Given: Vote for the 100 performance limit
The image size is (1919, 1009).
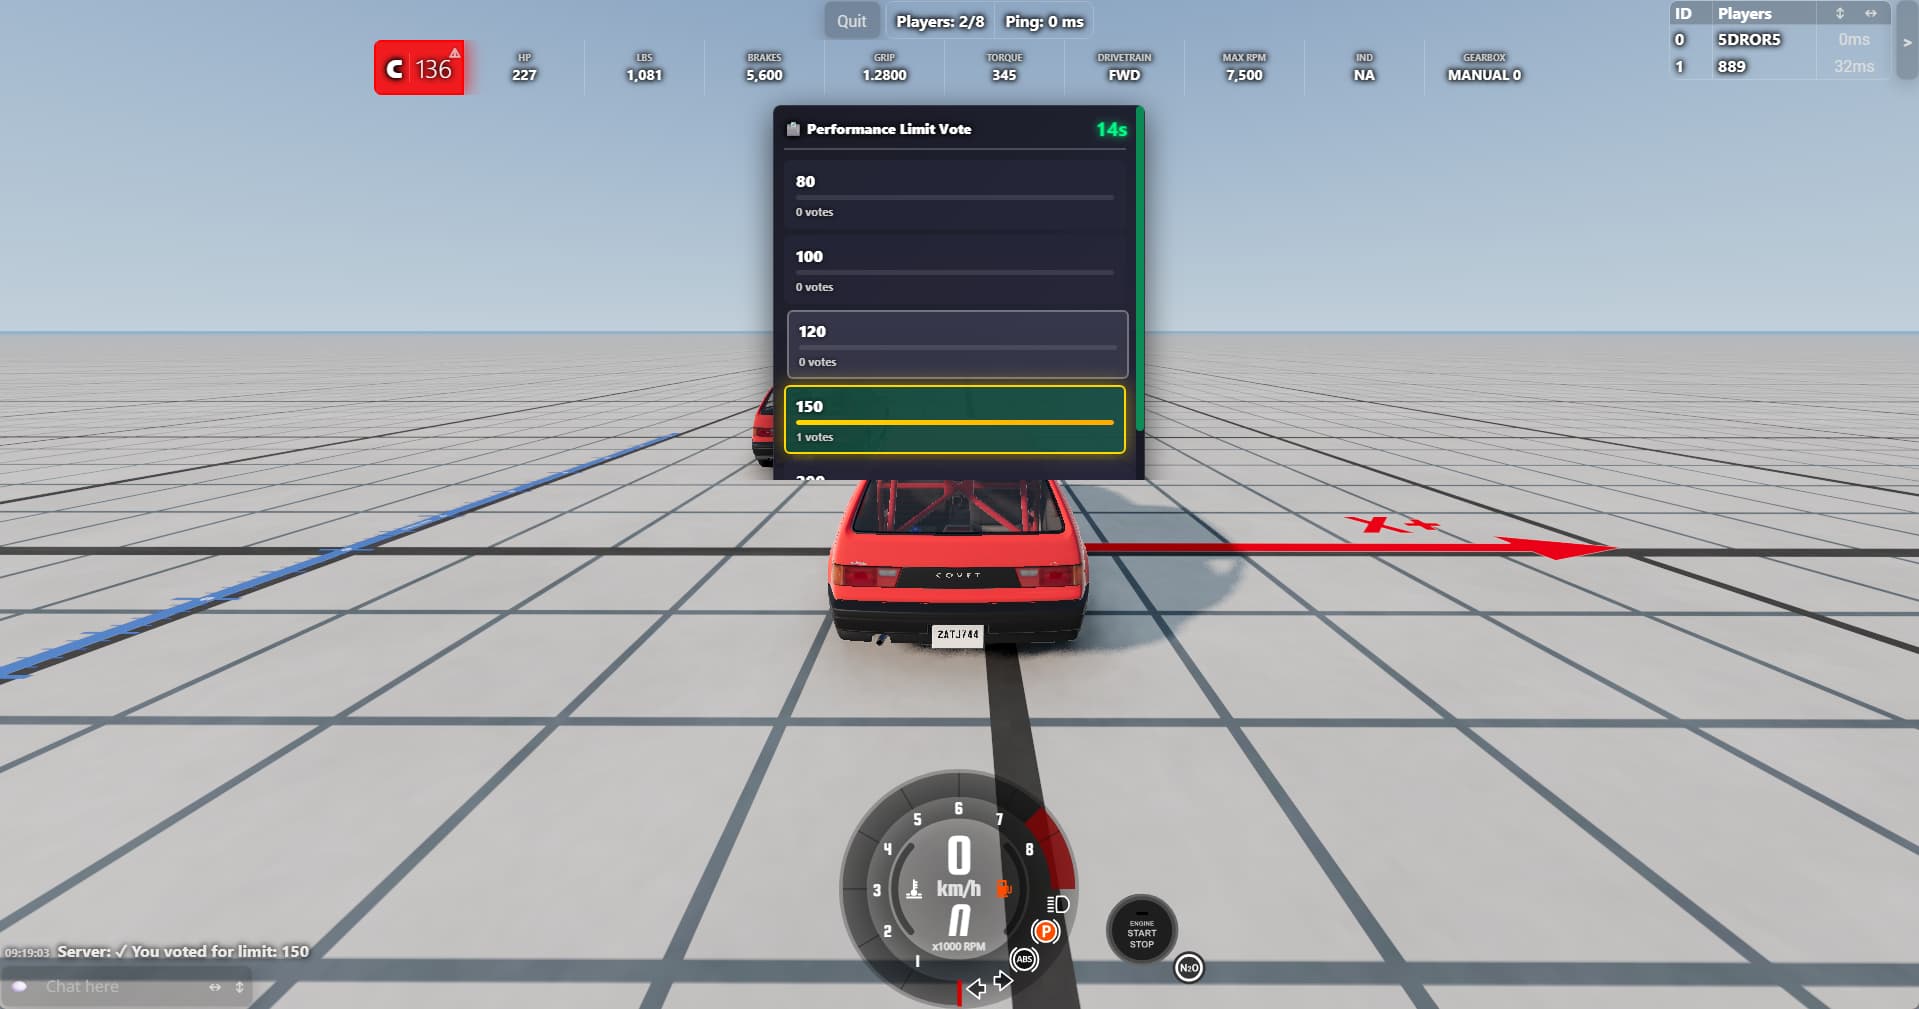Looking at the screenshot, I should pyautogui.click(x=954, y=270).
